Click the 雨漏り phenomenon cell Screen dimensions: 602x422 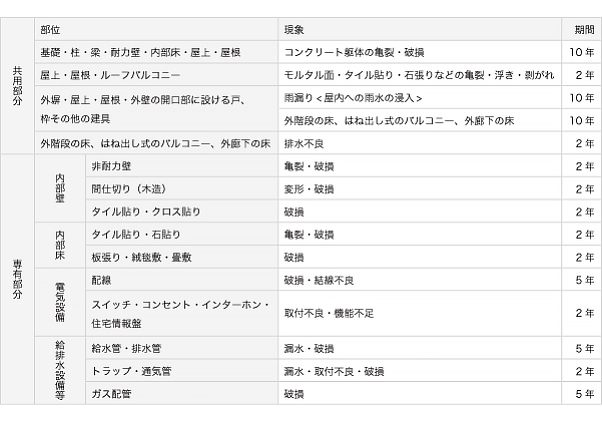coord(352,98)
